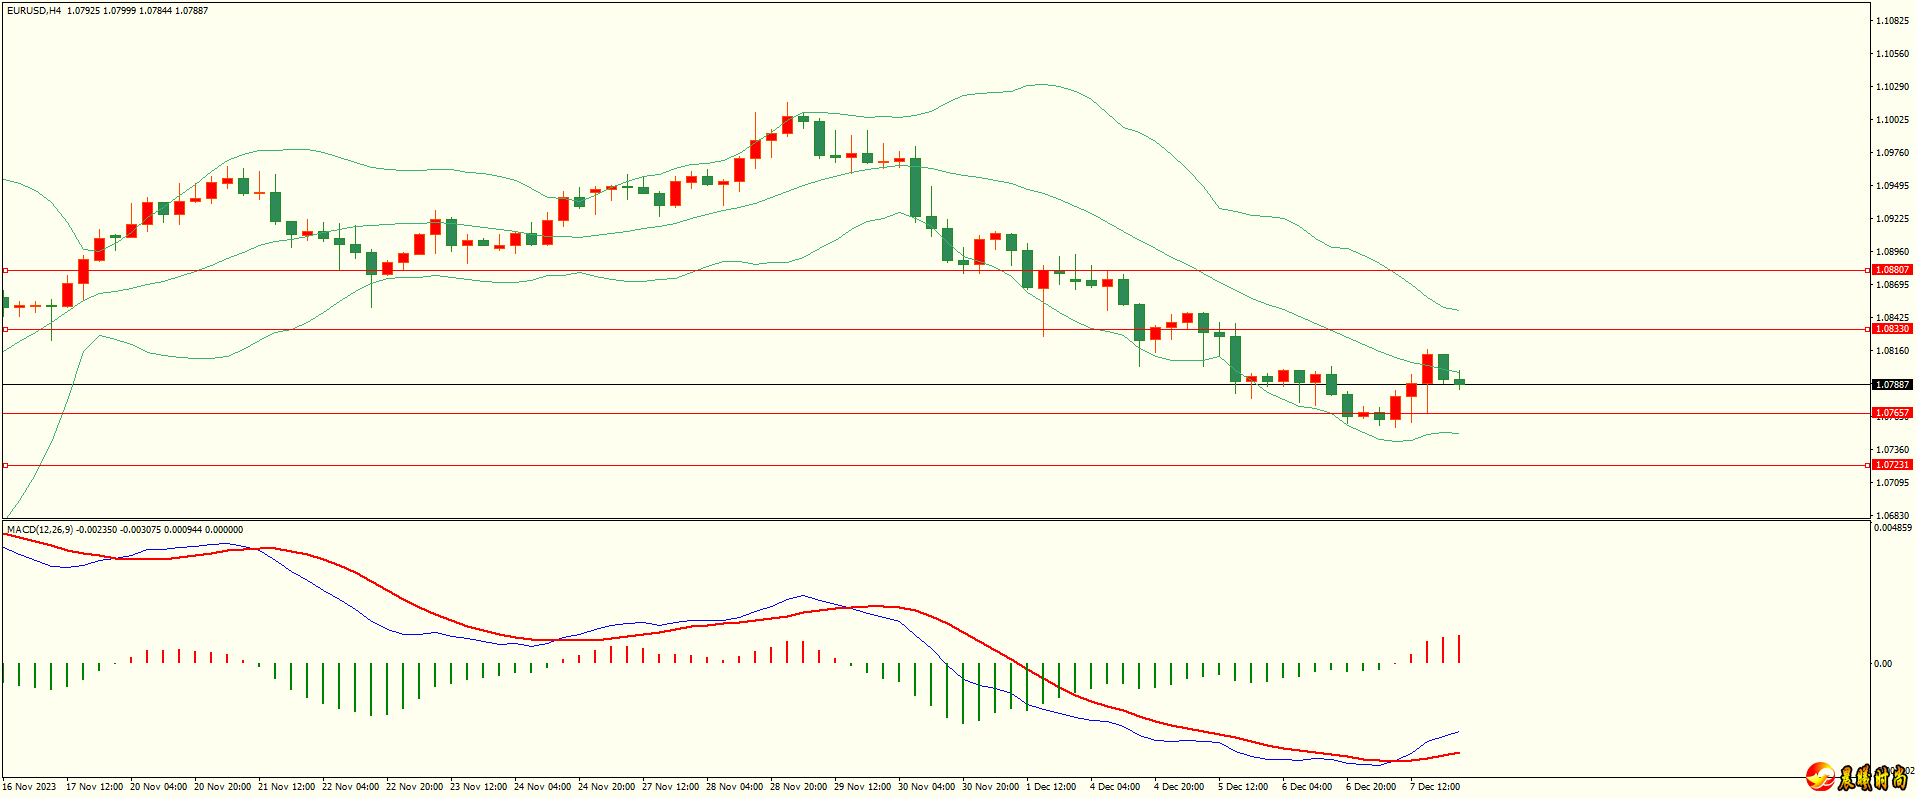Click the 16 Nov 2023 date label
Viewport: 1916px width, 798px height.
pyautogui.click(x=29, y=787)
